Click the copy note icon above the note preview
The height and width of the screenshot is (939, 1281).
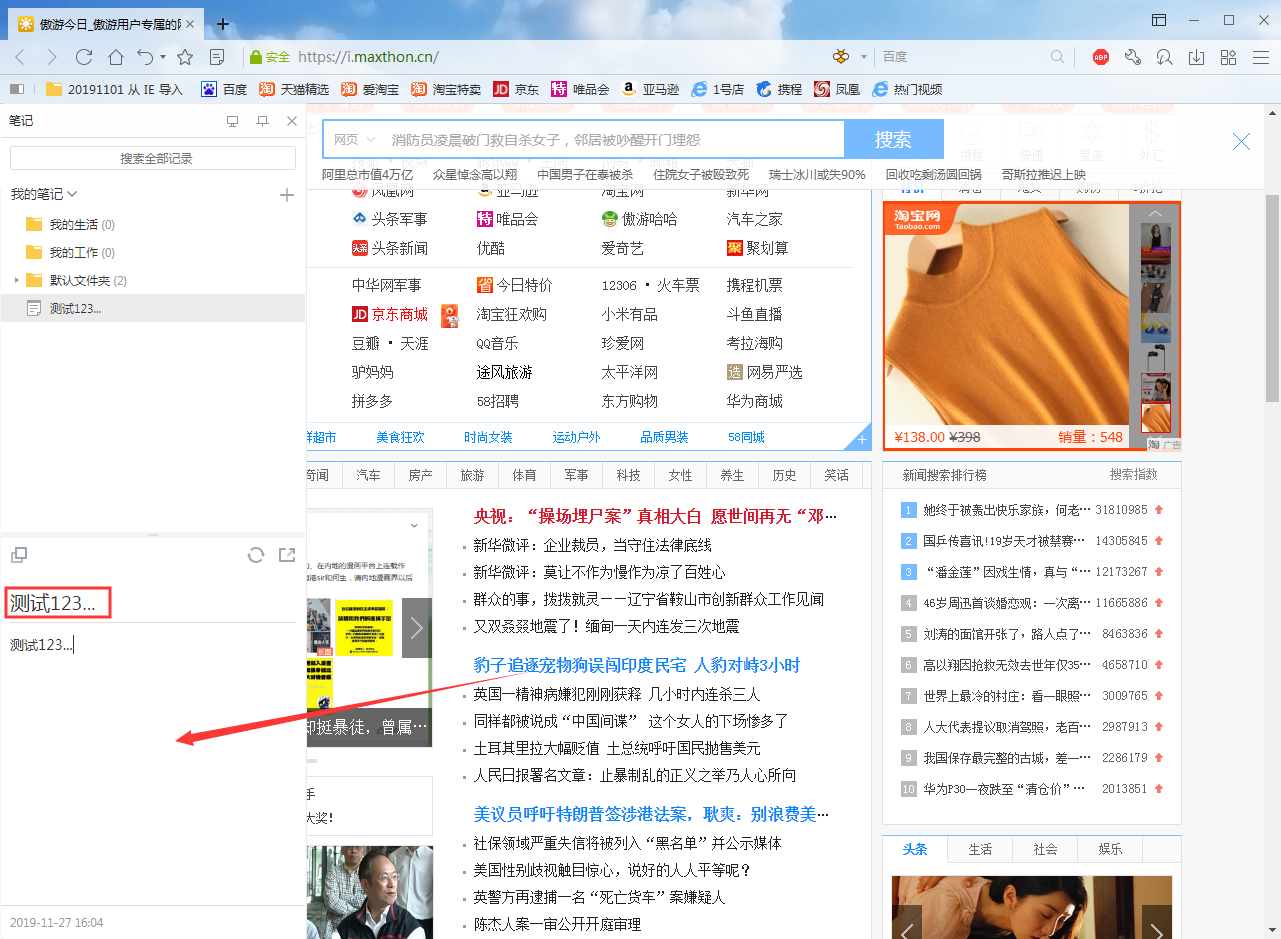[19, 554]
